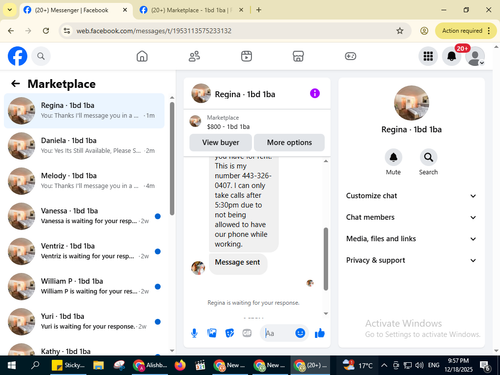Open Friends icon in top navigation
Image resolution: width=500 pixels, height=375 pixels.
(194, 56)
